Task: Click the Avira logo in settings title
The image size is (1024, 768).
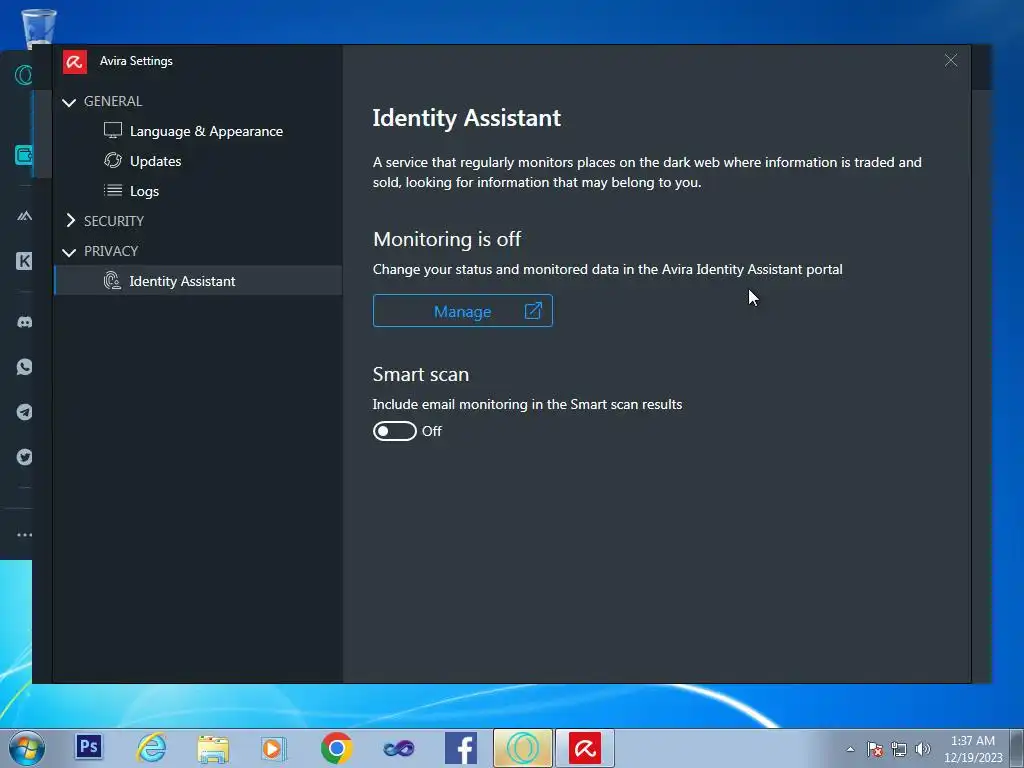Action: click(x=74, y=62)
